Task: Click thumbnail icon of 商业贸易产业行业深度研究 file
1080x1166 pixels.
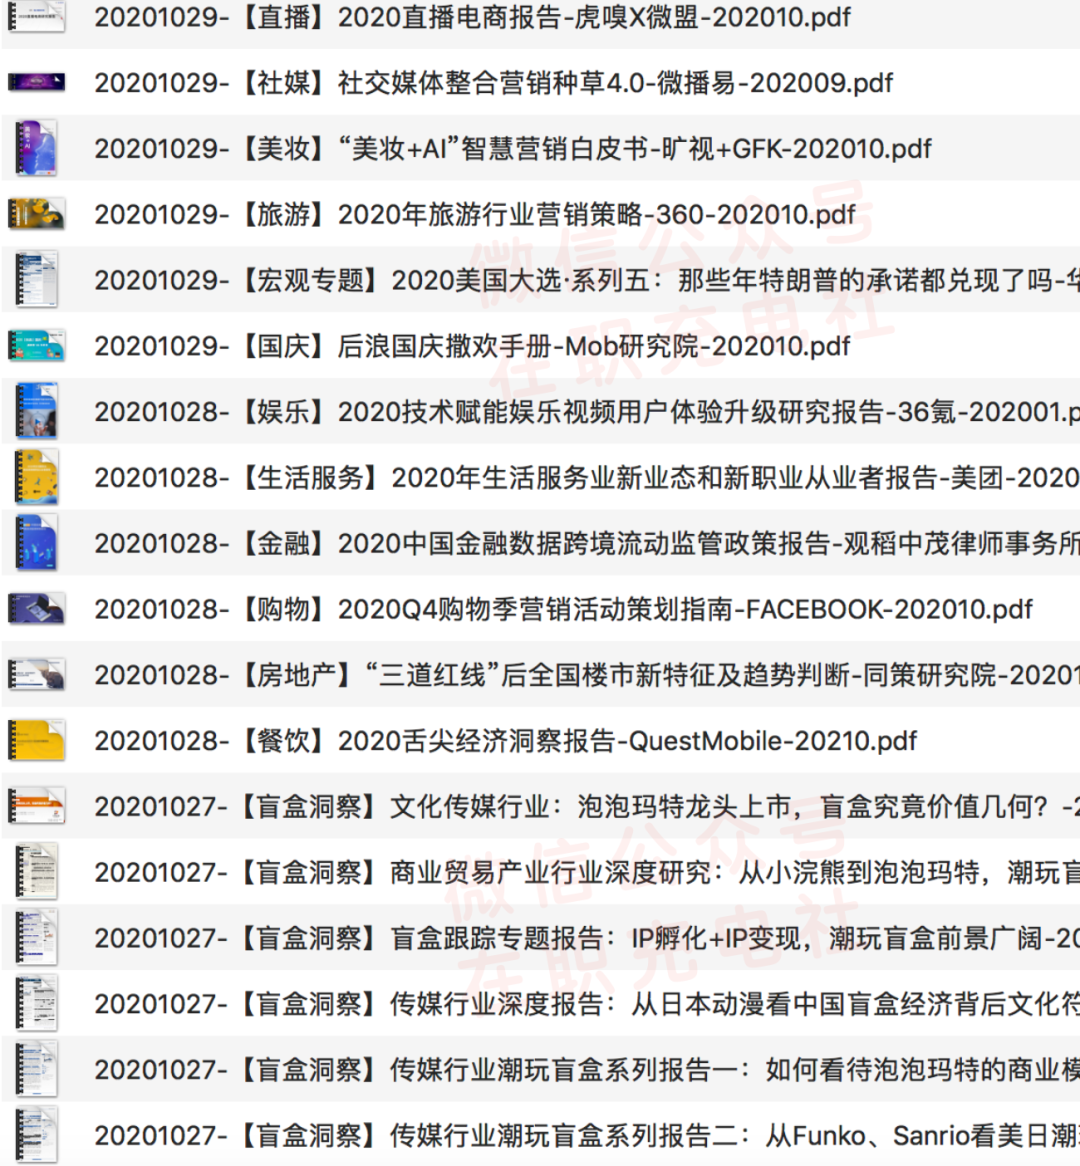Action: coord(36,872)
